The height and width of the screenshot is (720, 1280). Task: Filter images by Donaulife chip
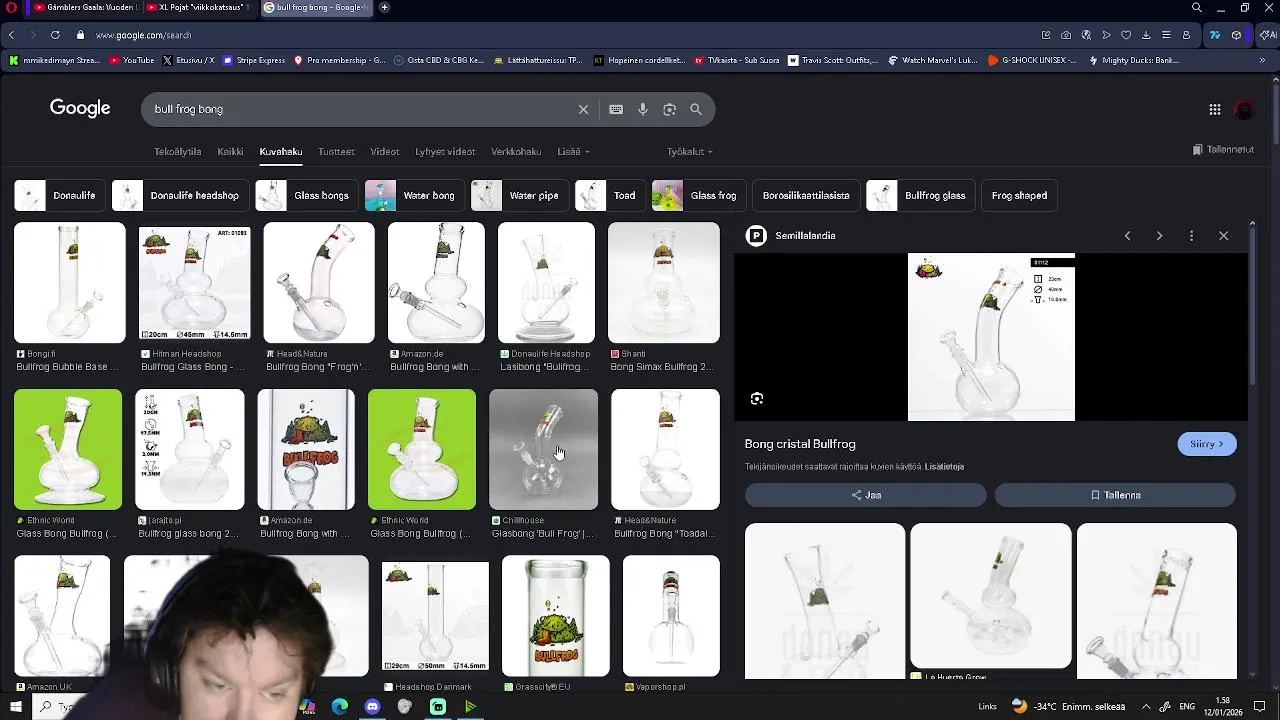click(x=59, y=196)
